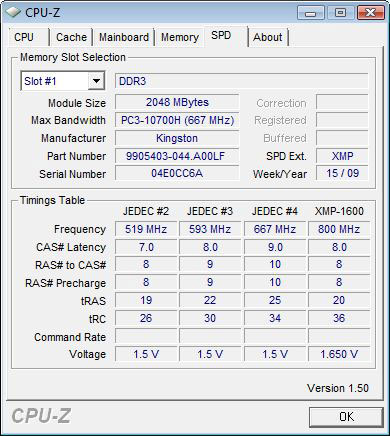Click the tRAS value 22

(210, 300)
